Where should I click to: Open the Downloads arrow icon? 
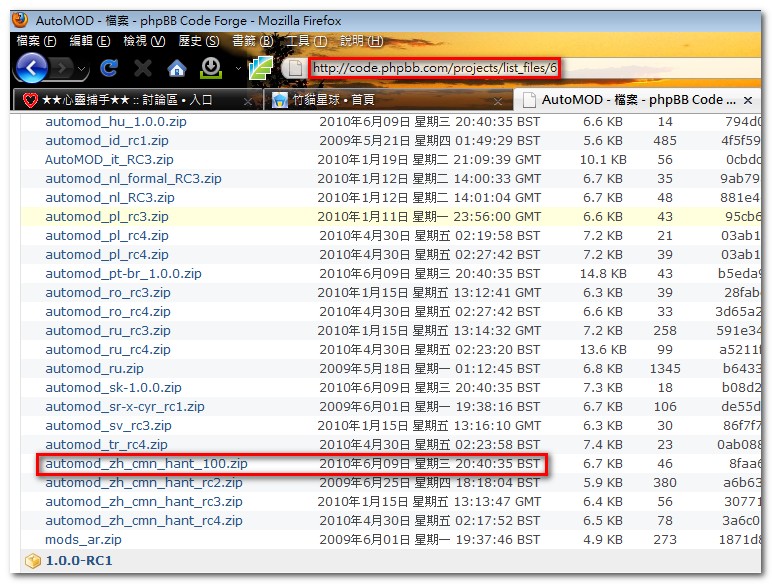211,68
